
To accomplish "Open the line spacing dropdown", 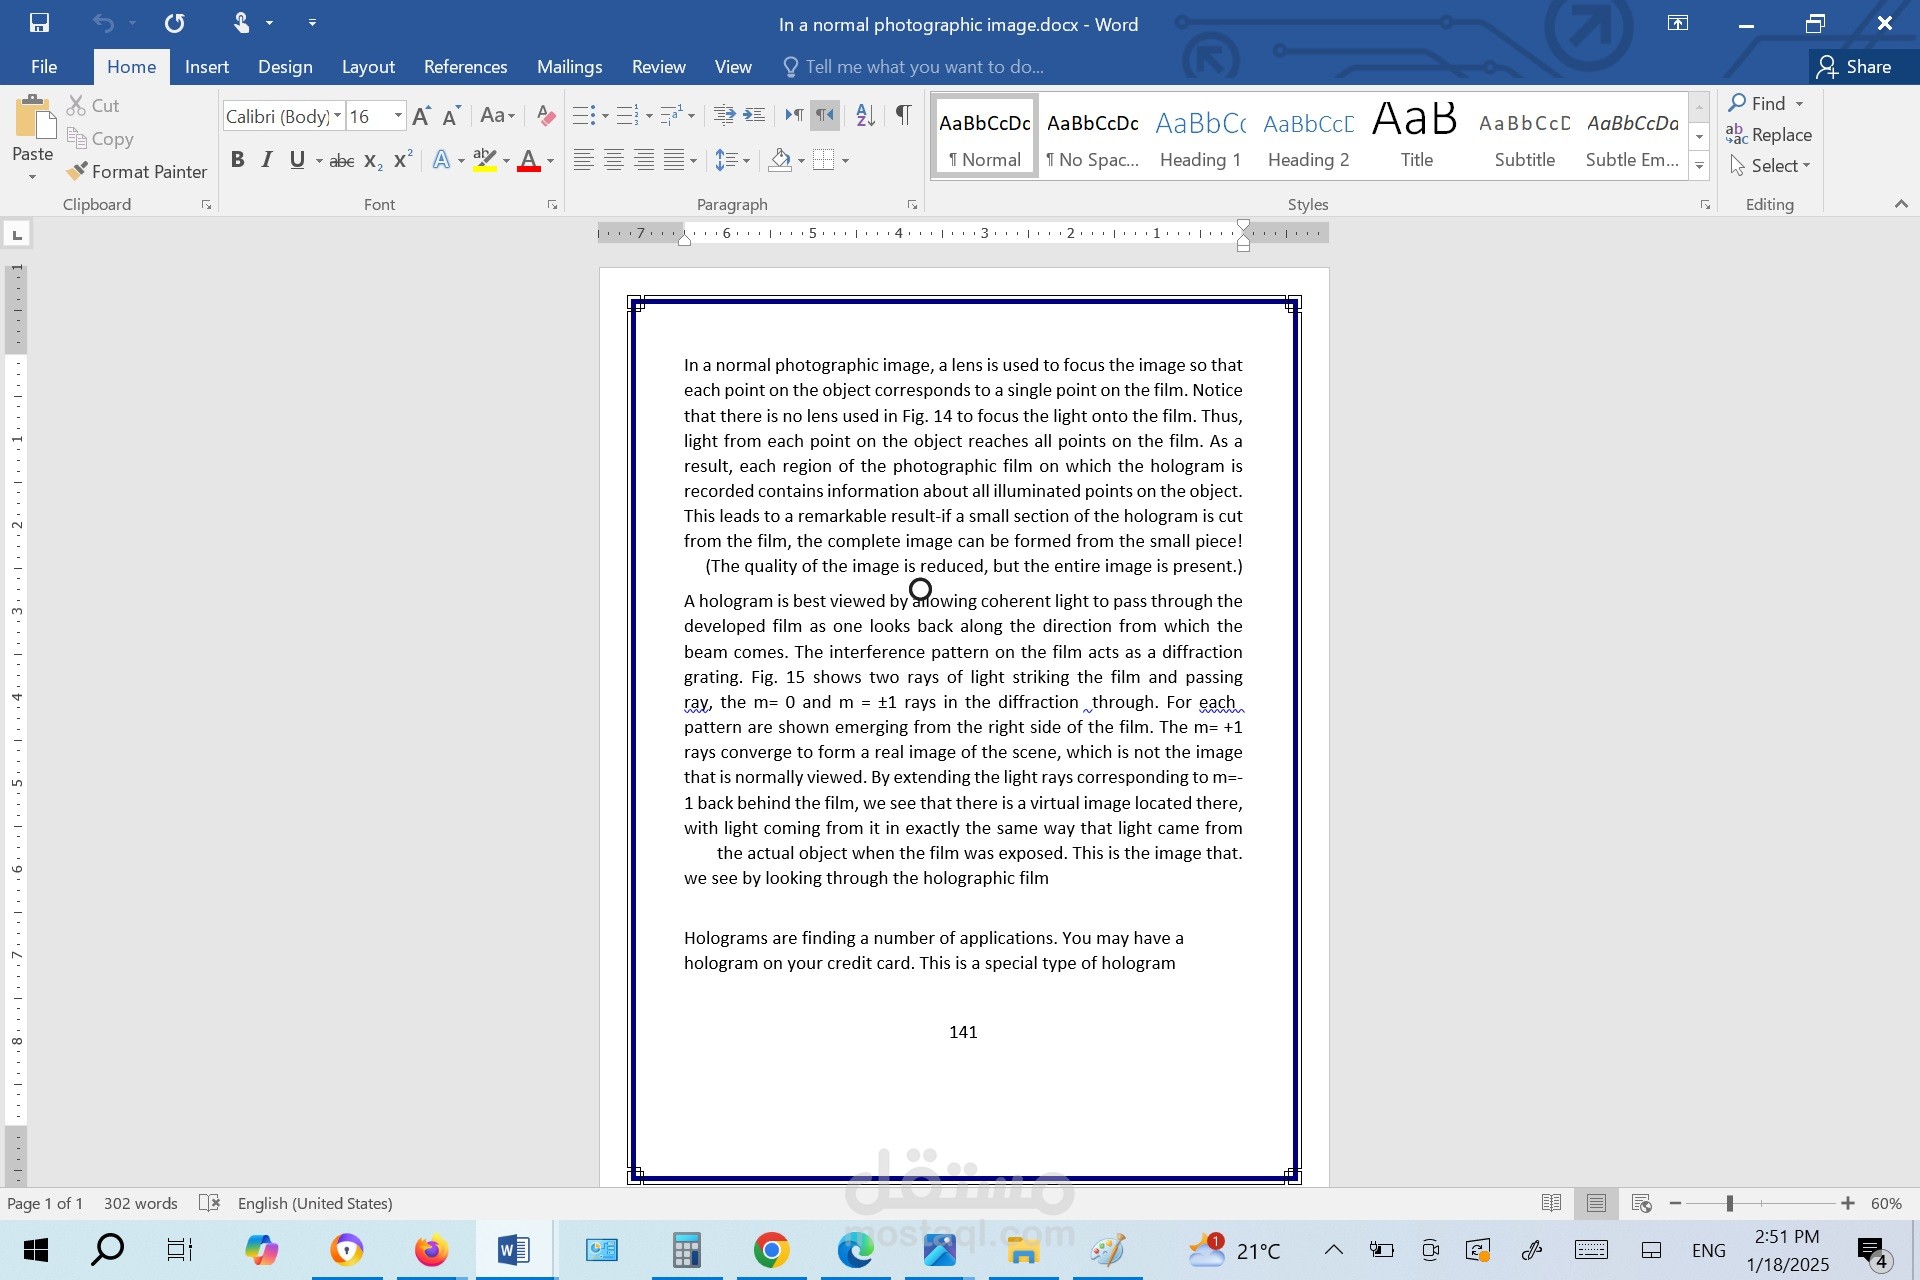I will point(746,160).
